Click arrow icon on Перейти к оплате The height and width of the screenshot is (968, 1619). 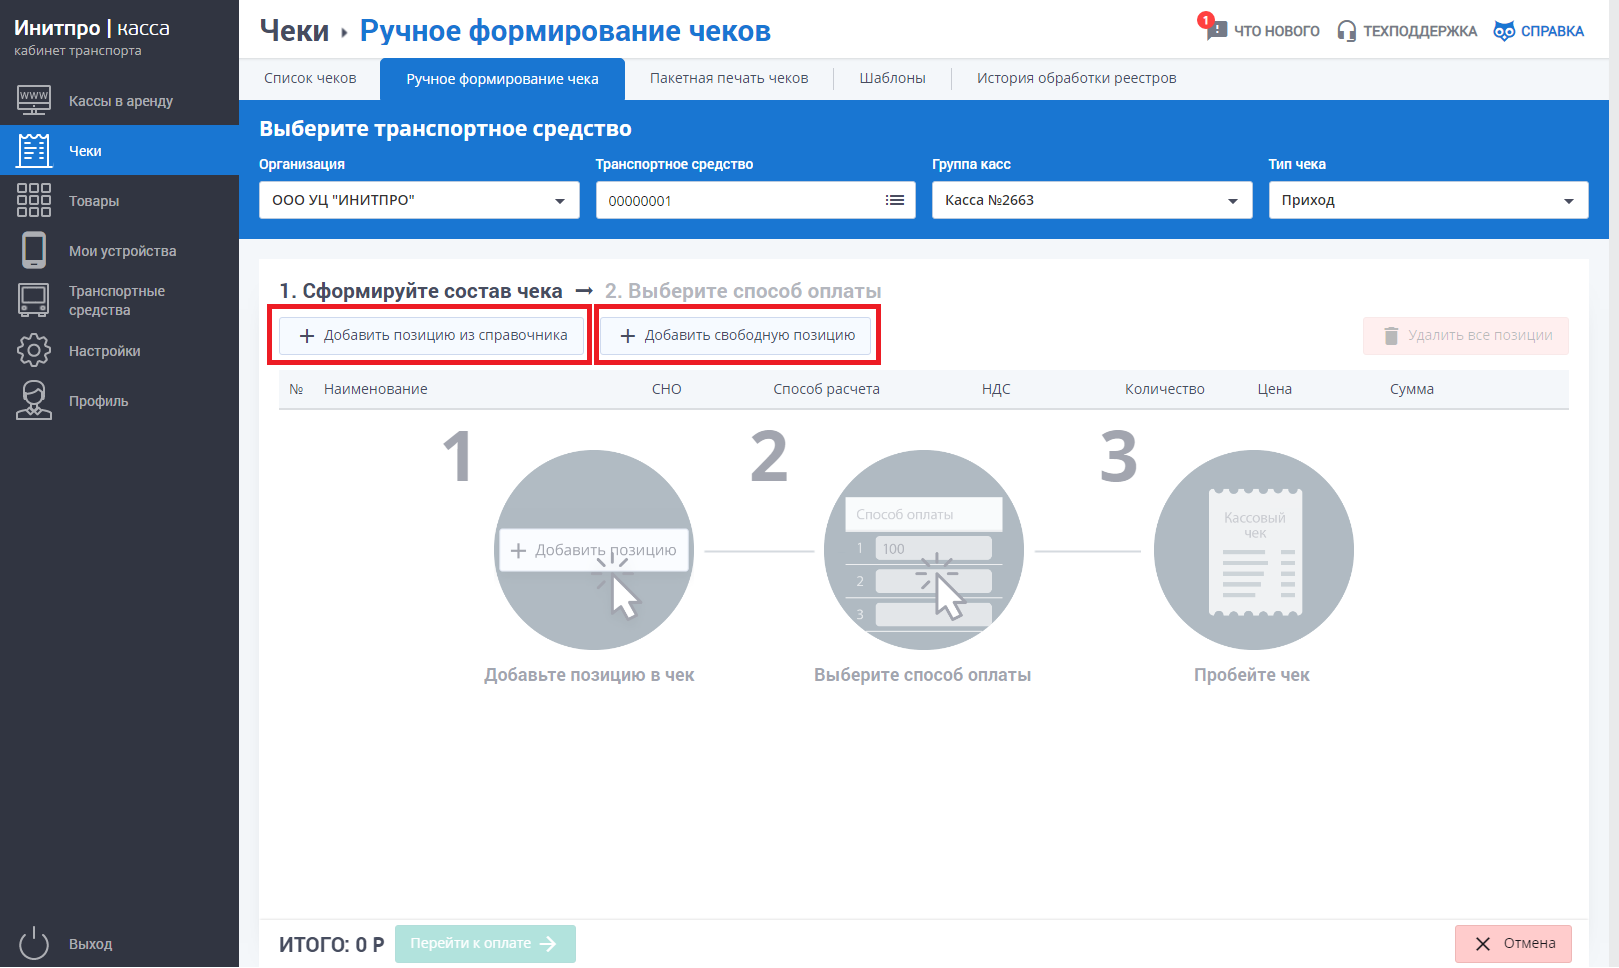click(548, 943)
